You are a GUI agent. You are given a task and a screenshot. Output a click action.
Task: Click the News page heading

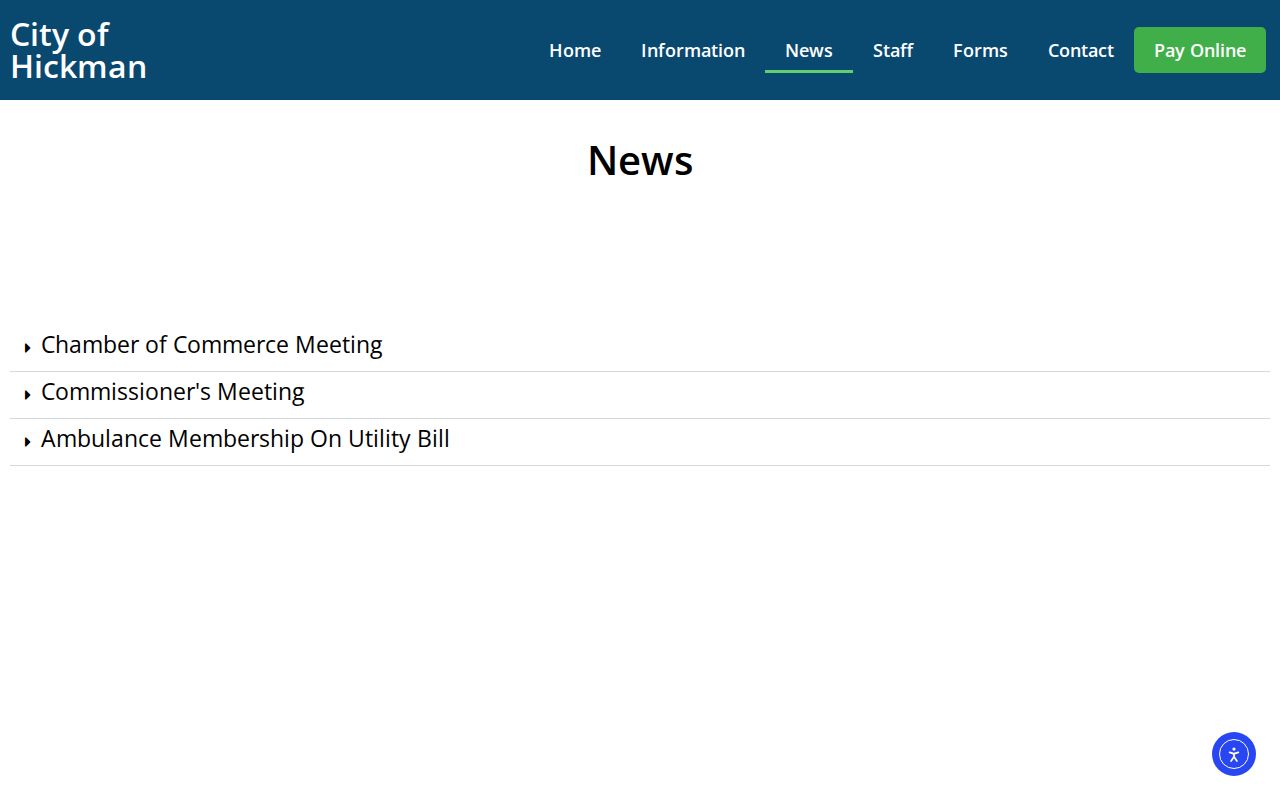click(x=640, y=160)
